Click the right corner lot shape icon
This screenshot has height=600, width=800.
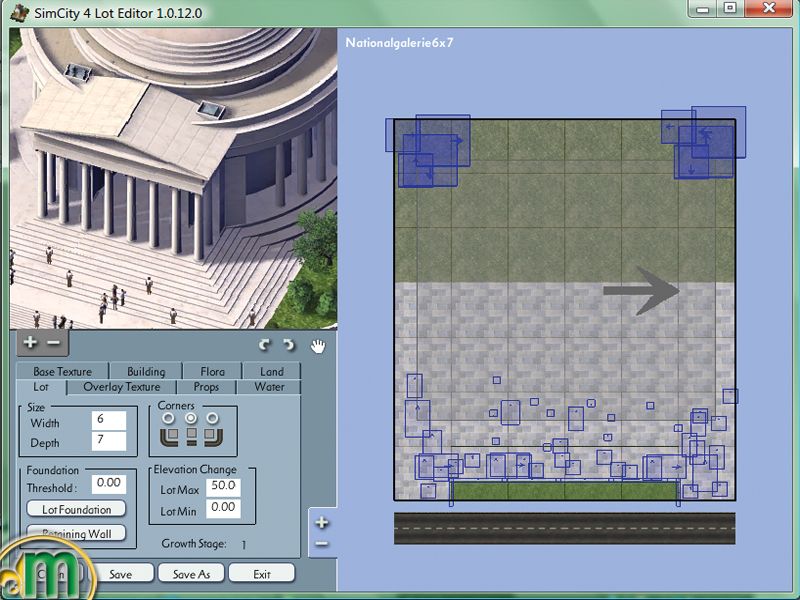(213, 437)
